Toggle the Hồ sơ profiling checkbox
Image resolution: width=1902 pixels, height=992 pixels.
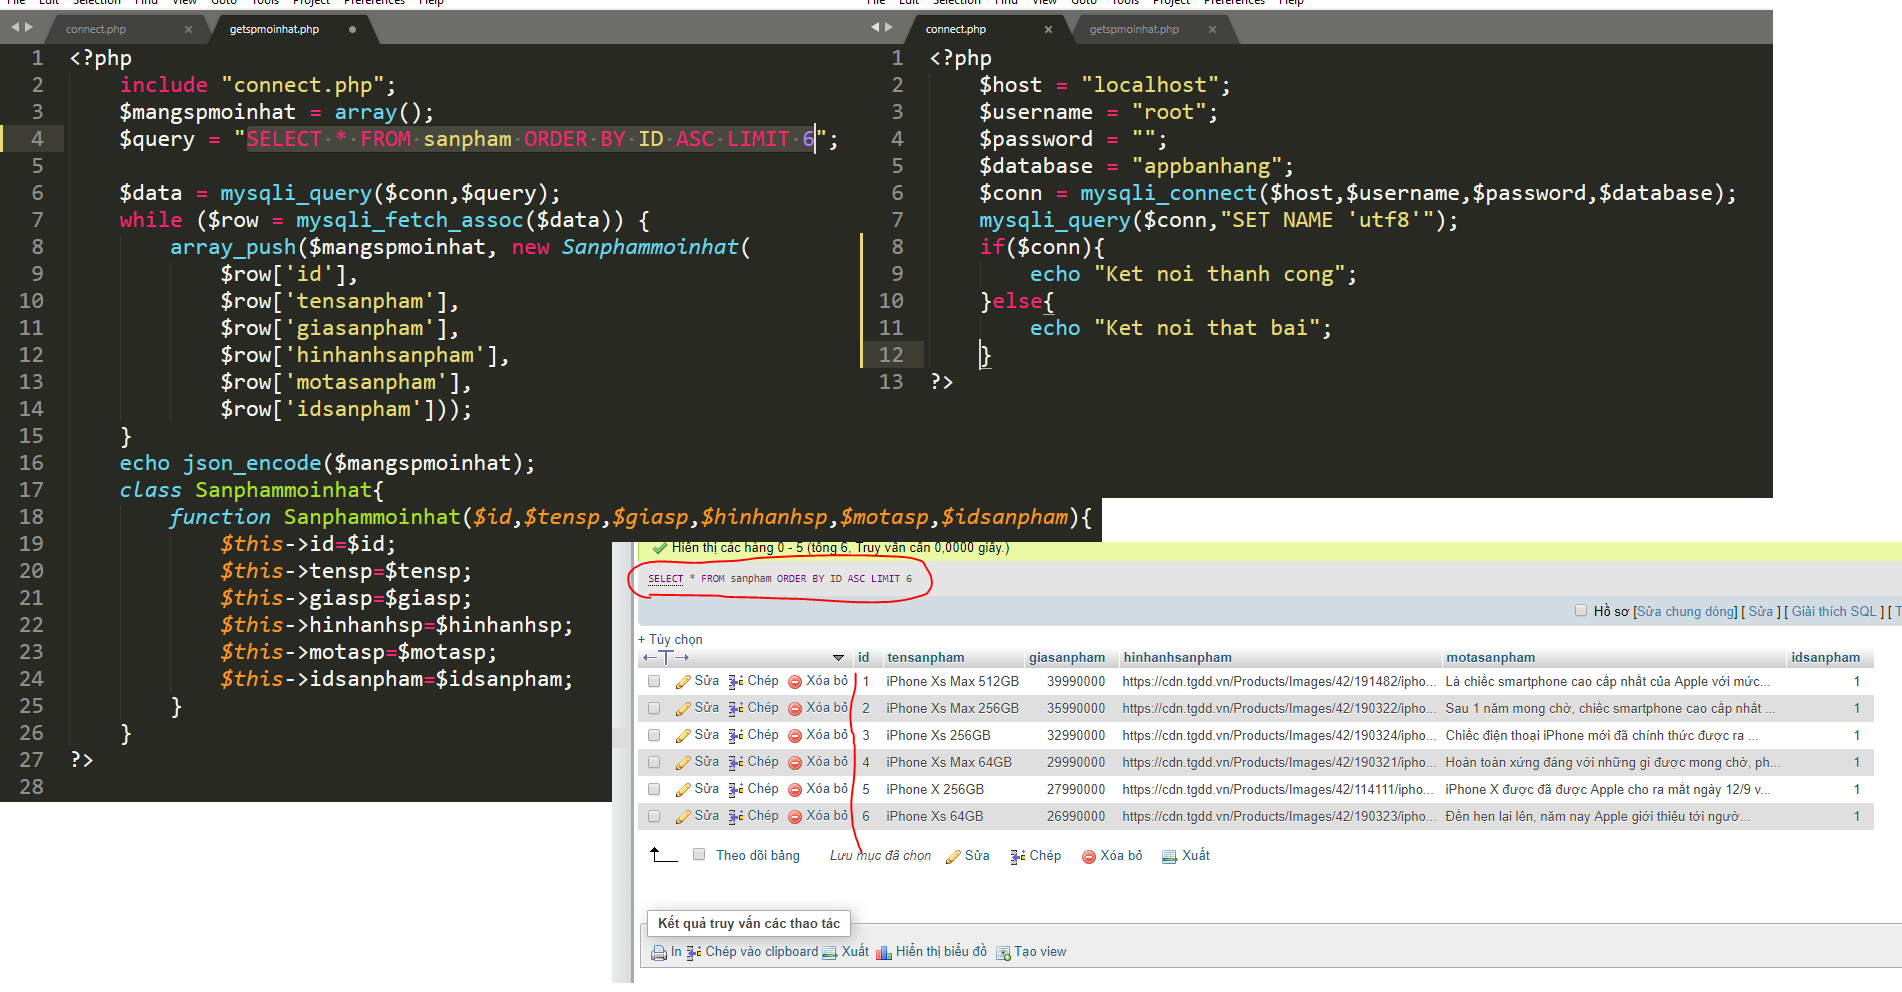[1581, 611]
